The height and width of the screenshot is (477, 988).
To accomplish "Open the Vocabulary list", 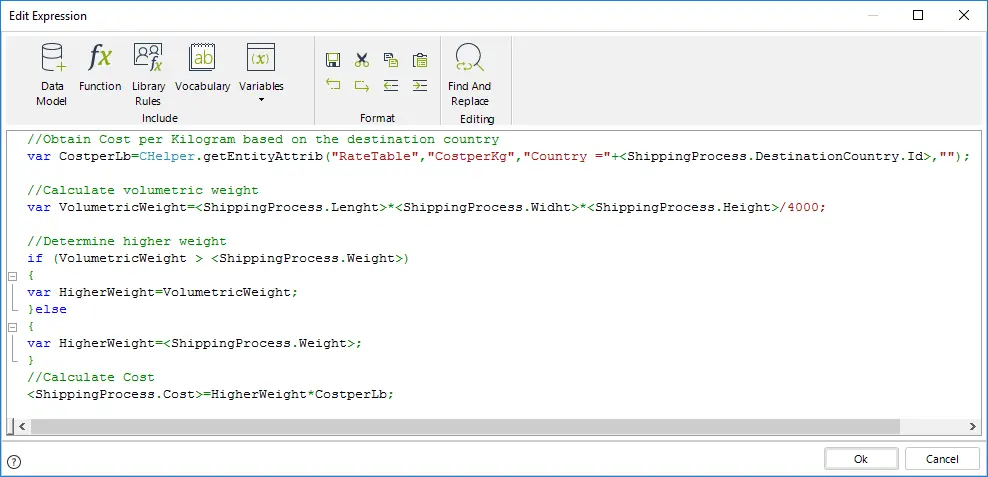I will pos(202,67).
